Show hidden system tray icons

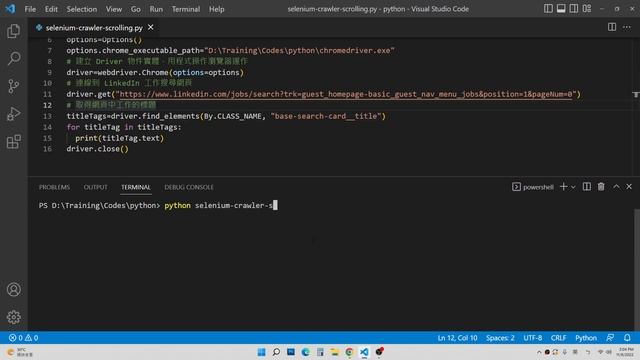click(539, 352)
